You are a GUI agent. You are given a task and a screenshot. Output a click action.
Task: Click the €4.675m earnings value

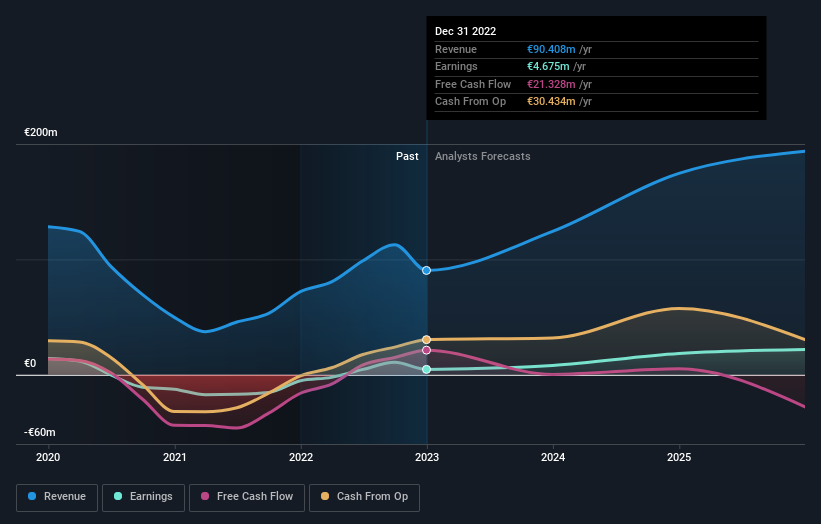pos(548,66)
